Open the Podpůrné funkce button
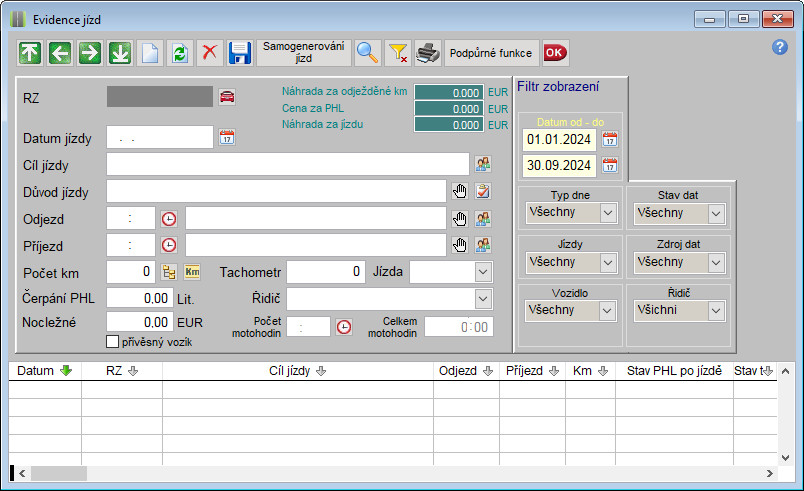 click(491, 53)
